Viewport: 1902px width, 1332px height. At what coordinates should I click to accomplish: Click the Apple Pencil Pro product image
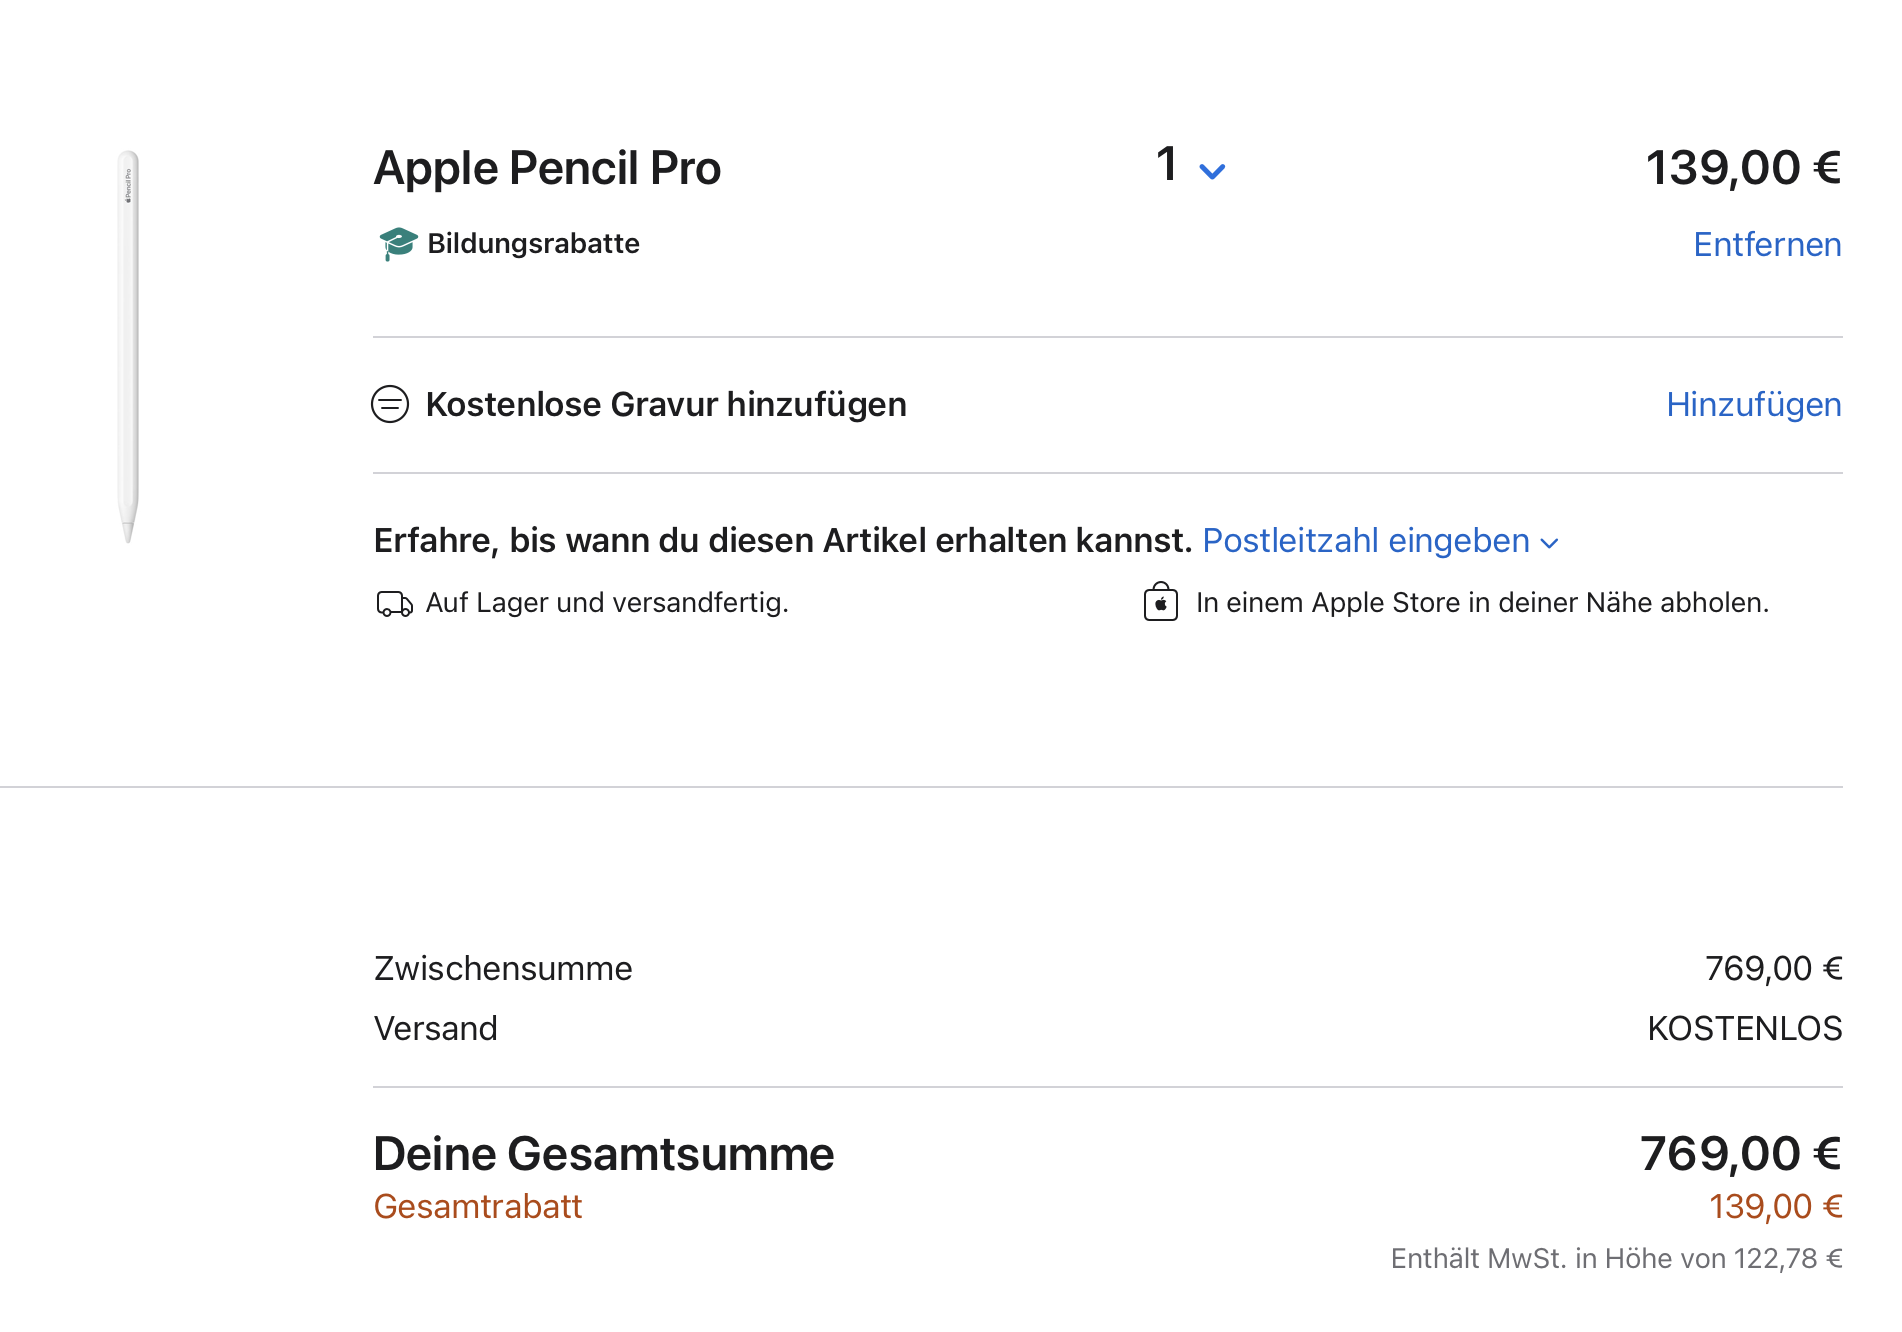click(x=128, y=345)
